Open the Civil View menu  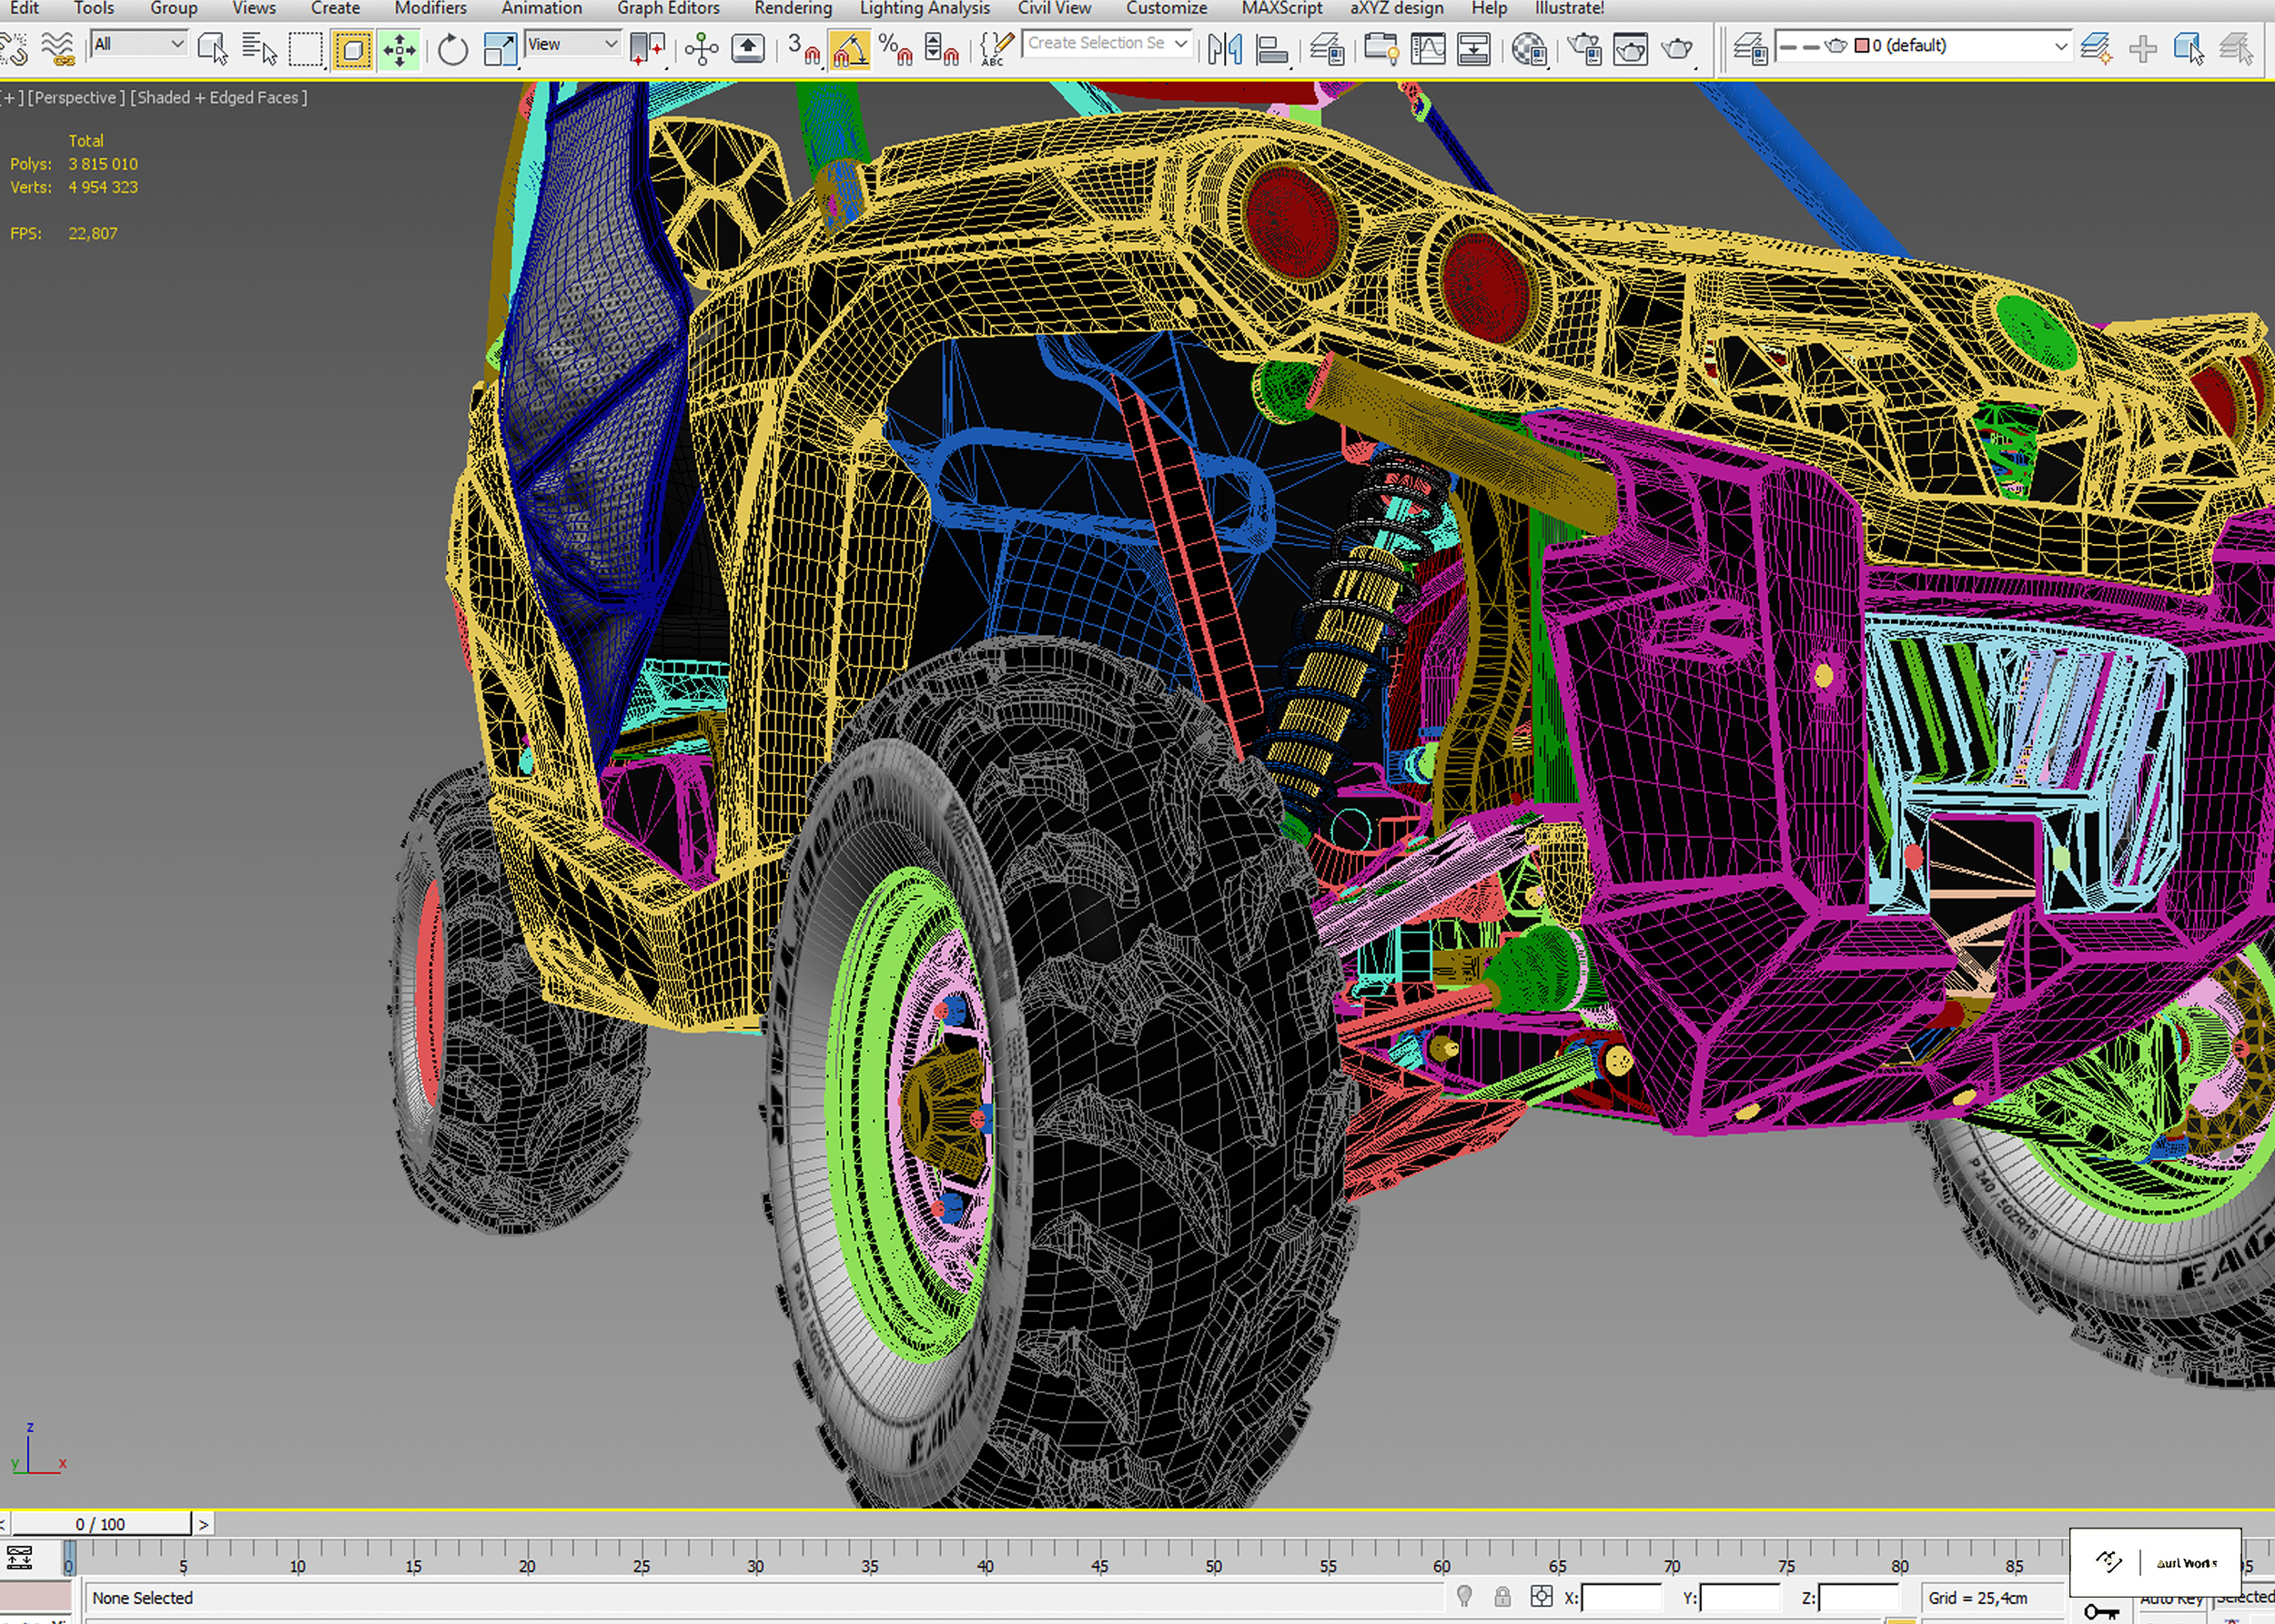pyautogui.click(x=1055, y=8)
